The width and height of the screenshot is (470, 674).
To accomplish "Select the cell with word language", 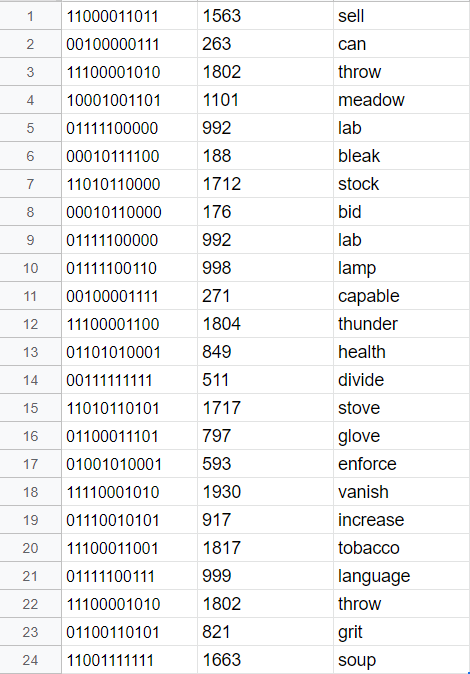I will point(401,576).
